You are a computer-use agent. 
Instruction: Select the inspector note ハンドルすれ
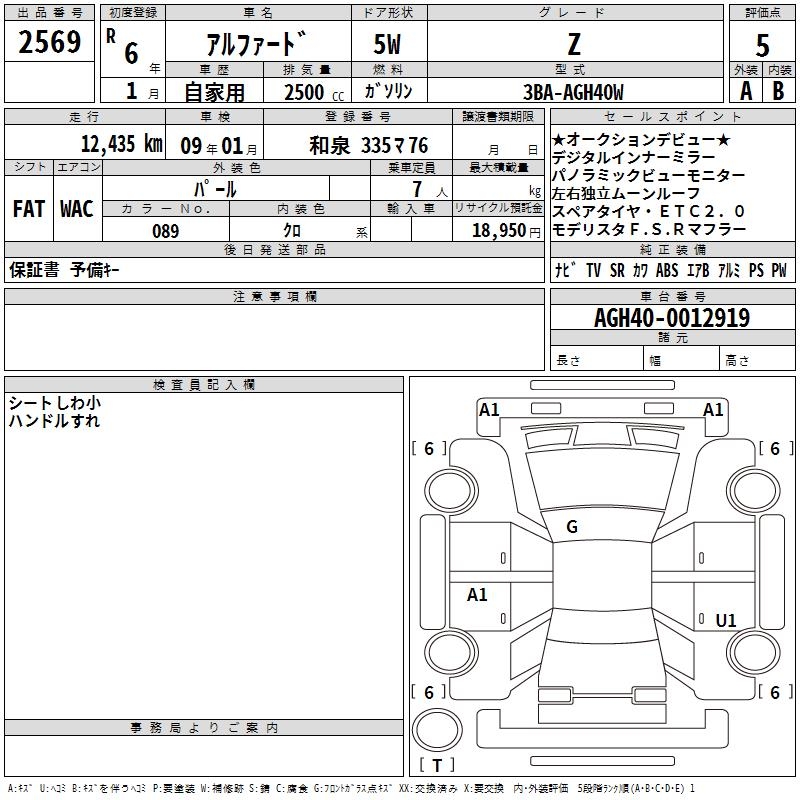click(x=54, y=421)
